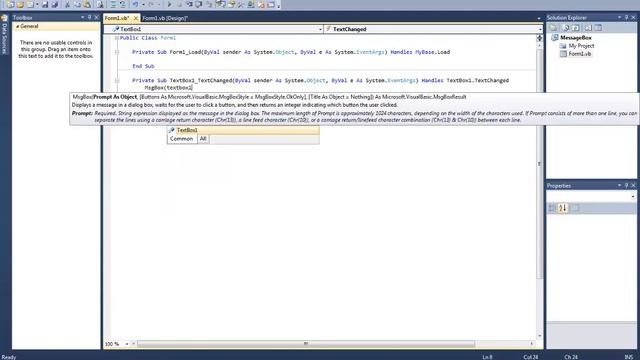Click the Save toolbar icon
Viewport: 640px width, 360px height.
coord(45,4)
